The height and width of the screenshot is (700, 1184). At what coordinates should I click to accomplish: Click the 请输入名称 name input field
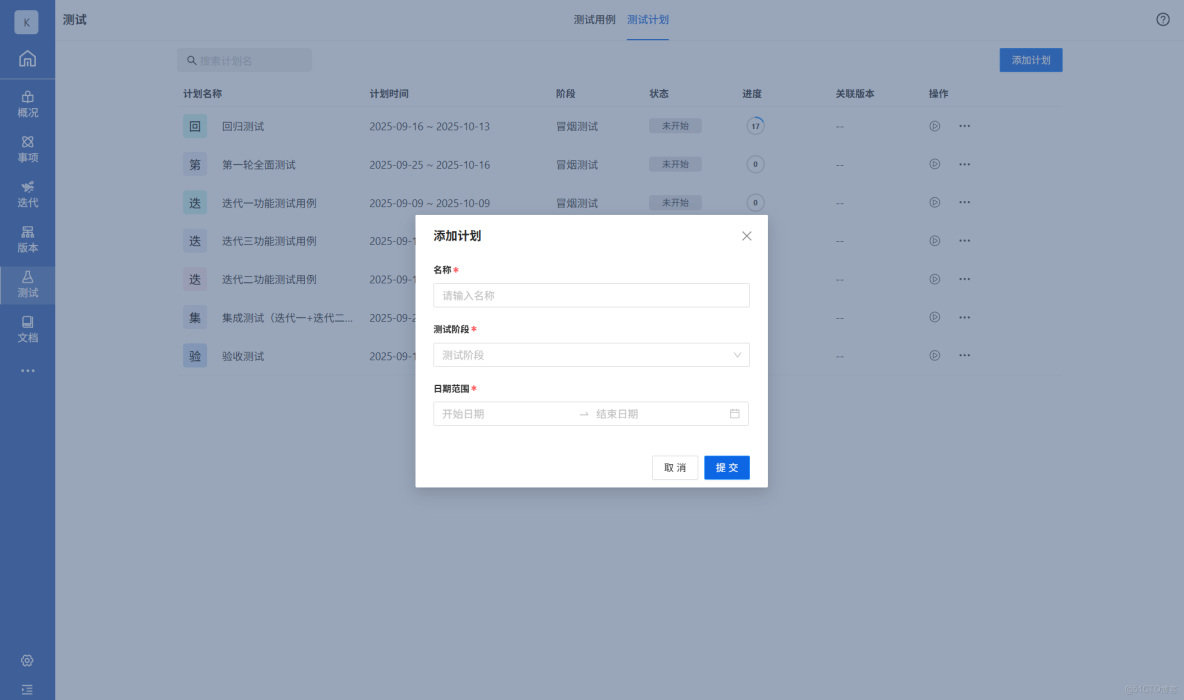tap(591, 295)
